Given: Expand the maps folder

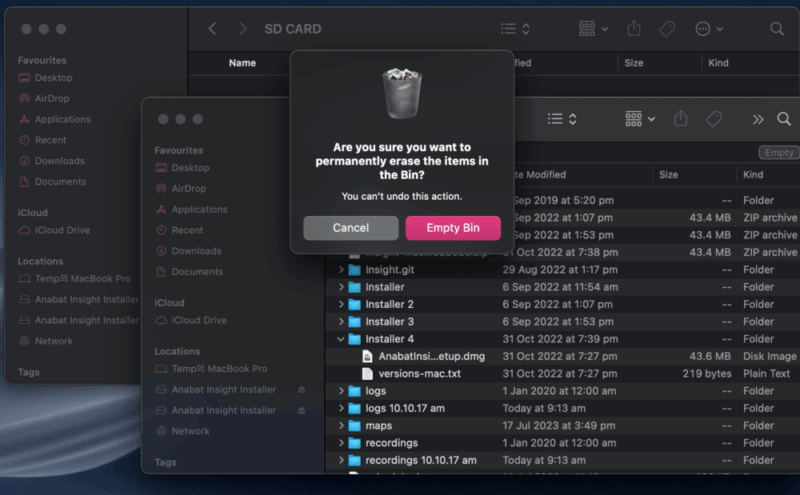Looking at the screenshot, I should (341, 426).
